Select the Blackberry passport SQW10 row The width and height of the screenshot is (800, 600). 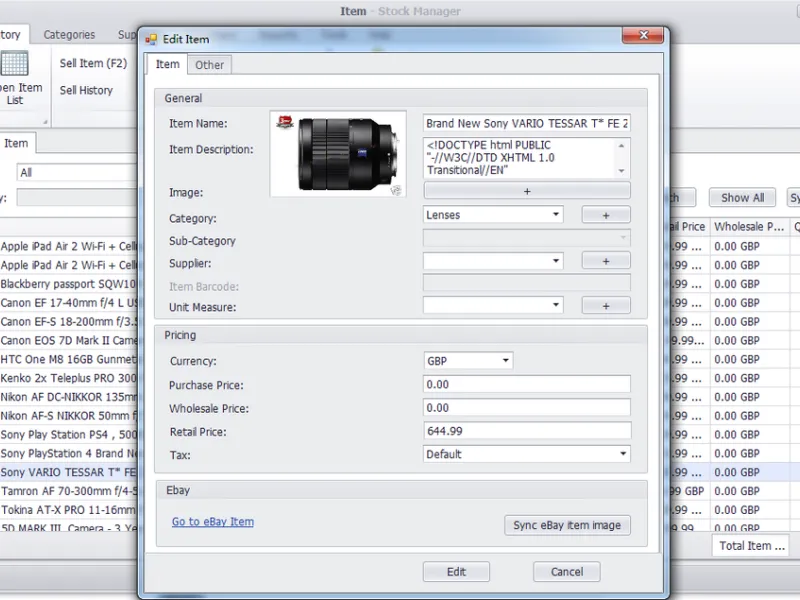68,284
